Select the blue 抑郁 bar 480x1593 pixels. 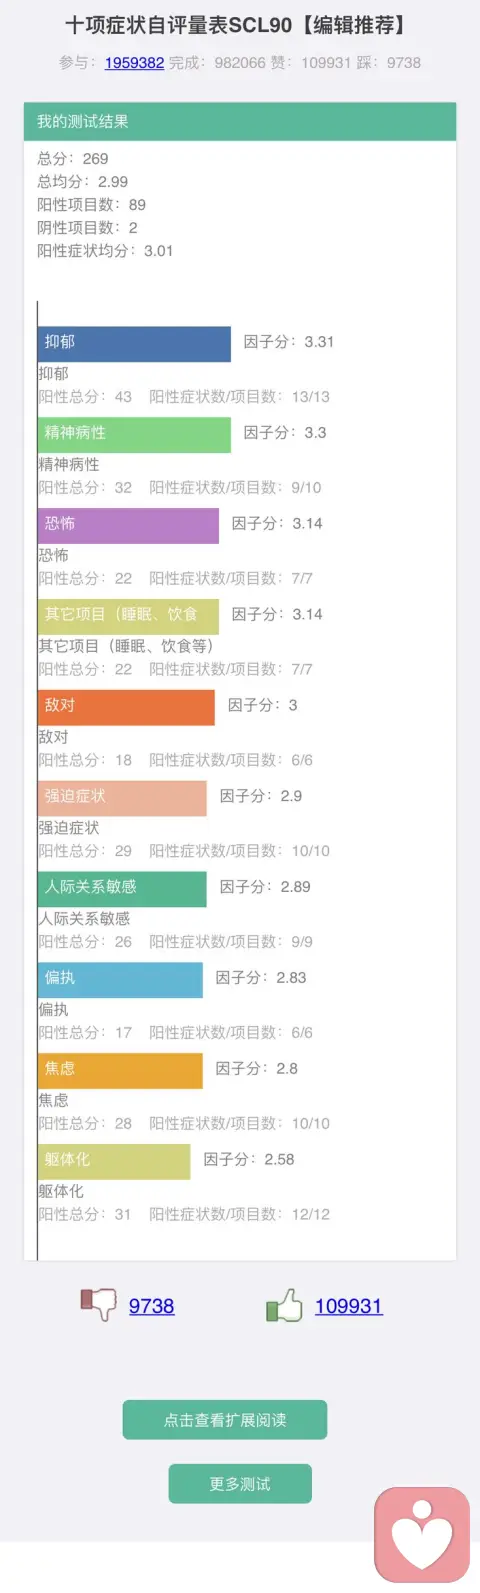coord(134,343)
